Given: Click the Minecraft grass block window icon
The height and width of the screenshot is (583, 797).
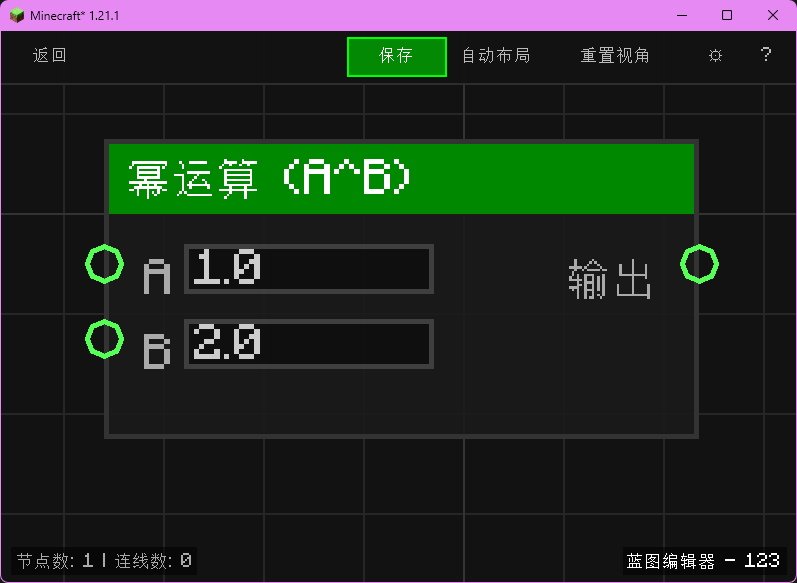Looking at the screenshot, I should (x=17, y=15).
